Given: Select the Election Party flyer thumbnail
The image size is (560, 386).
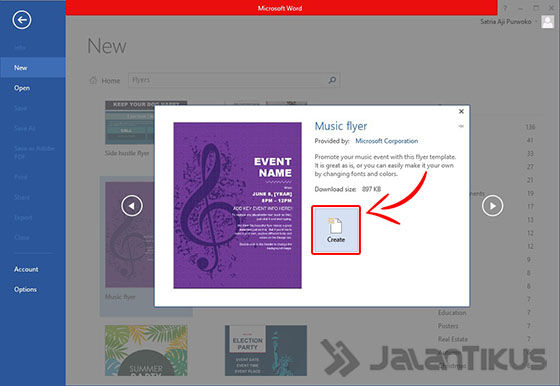Looking at the screenshot, I should coord(266,350).
